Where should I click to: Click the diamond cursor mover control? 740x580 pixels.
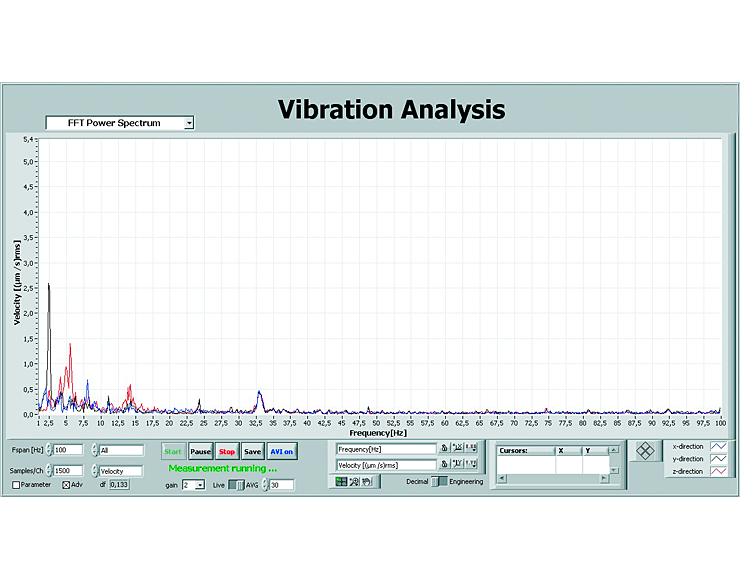[645, 451]
